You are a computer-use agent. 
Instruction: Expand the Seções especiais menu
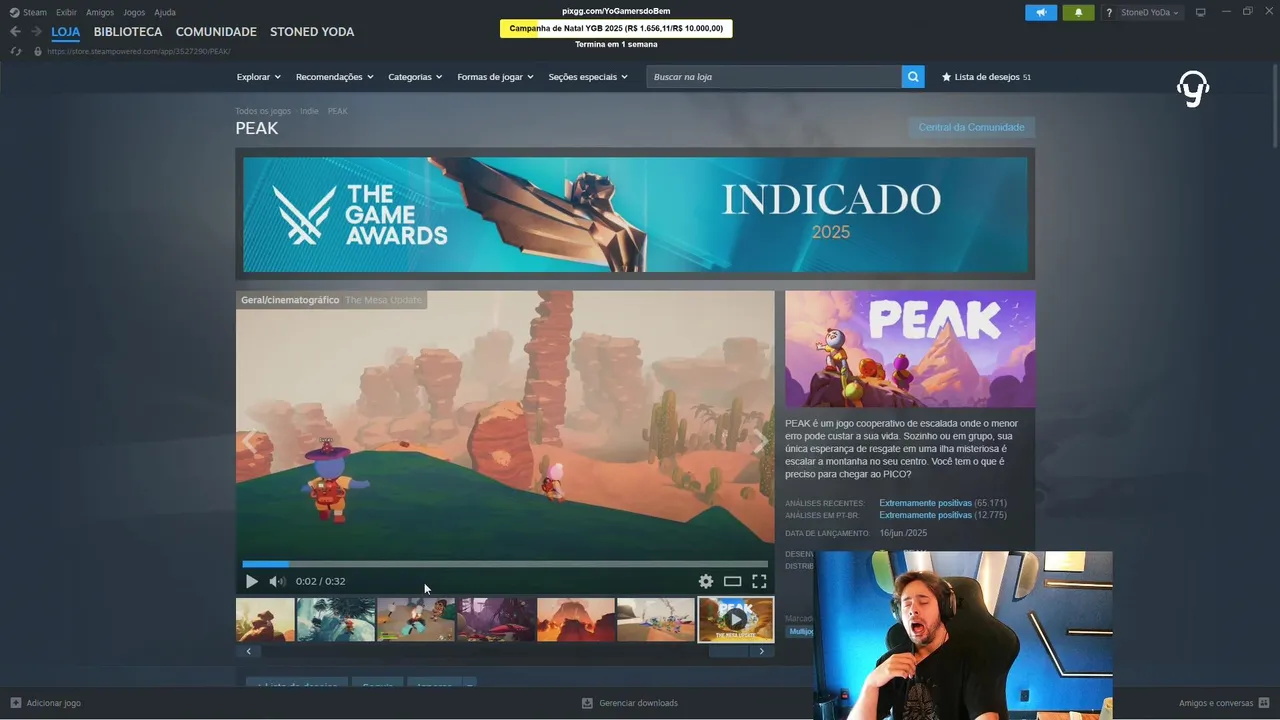click(588, 77)
